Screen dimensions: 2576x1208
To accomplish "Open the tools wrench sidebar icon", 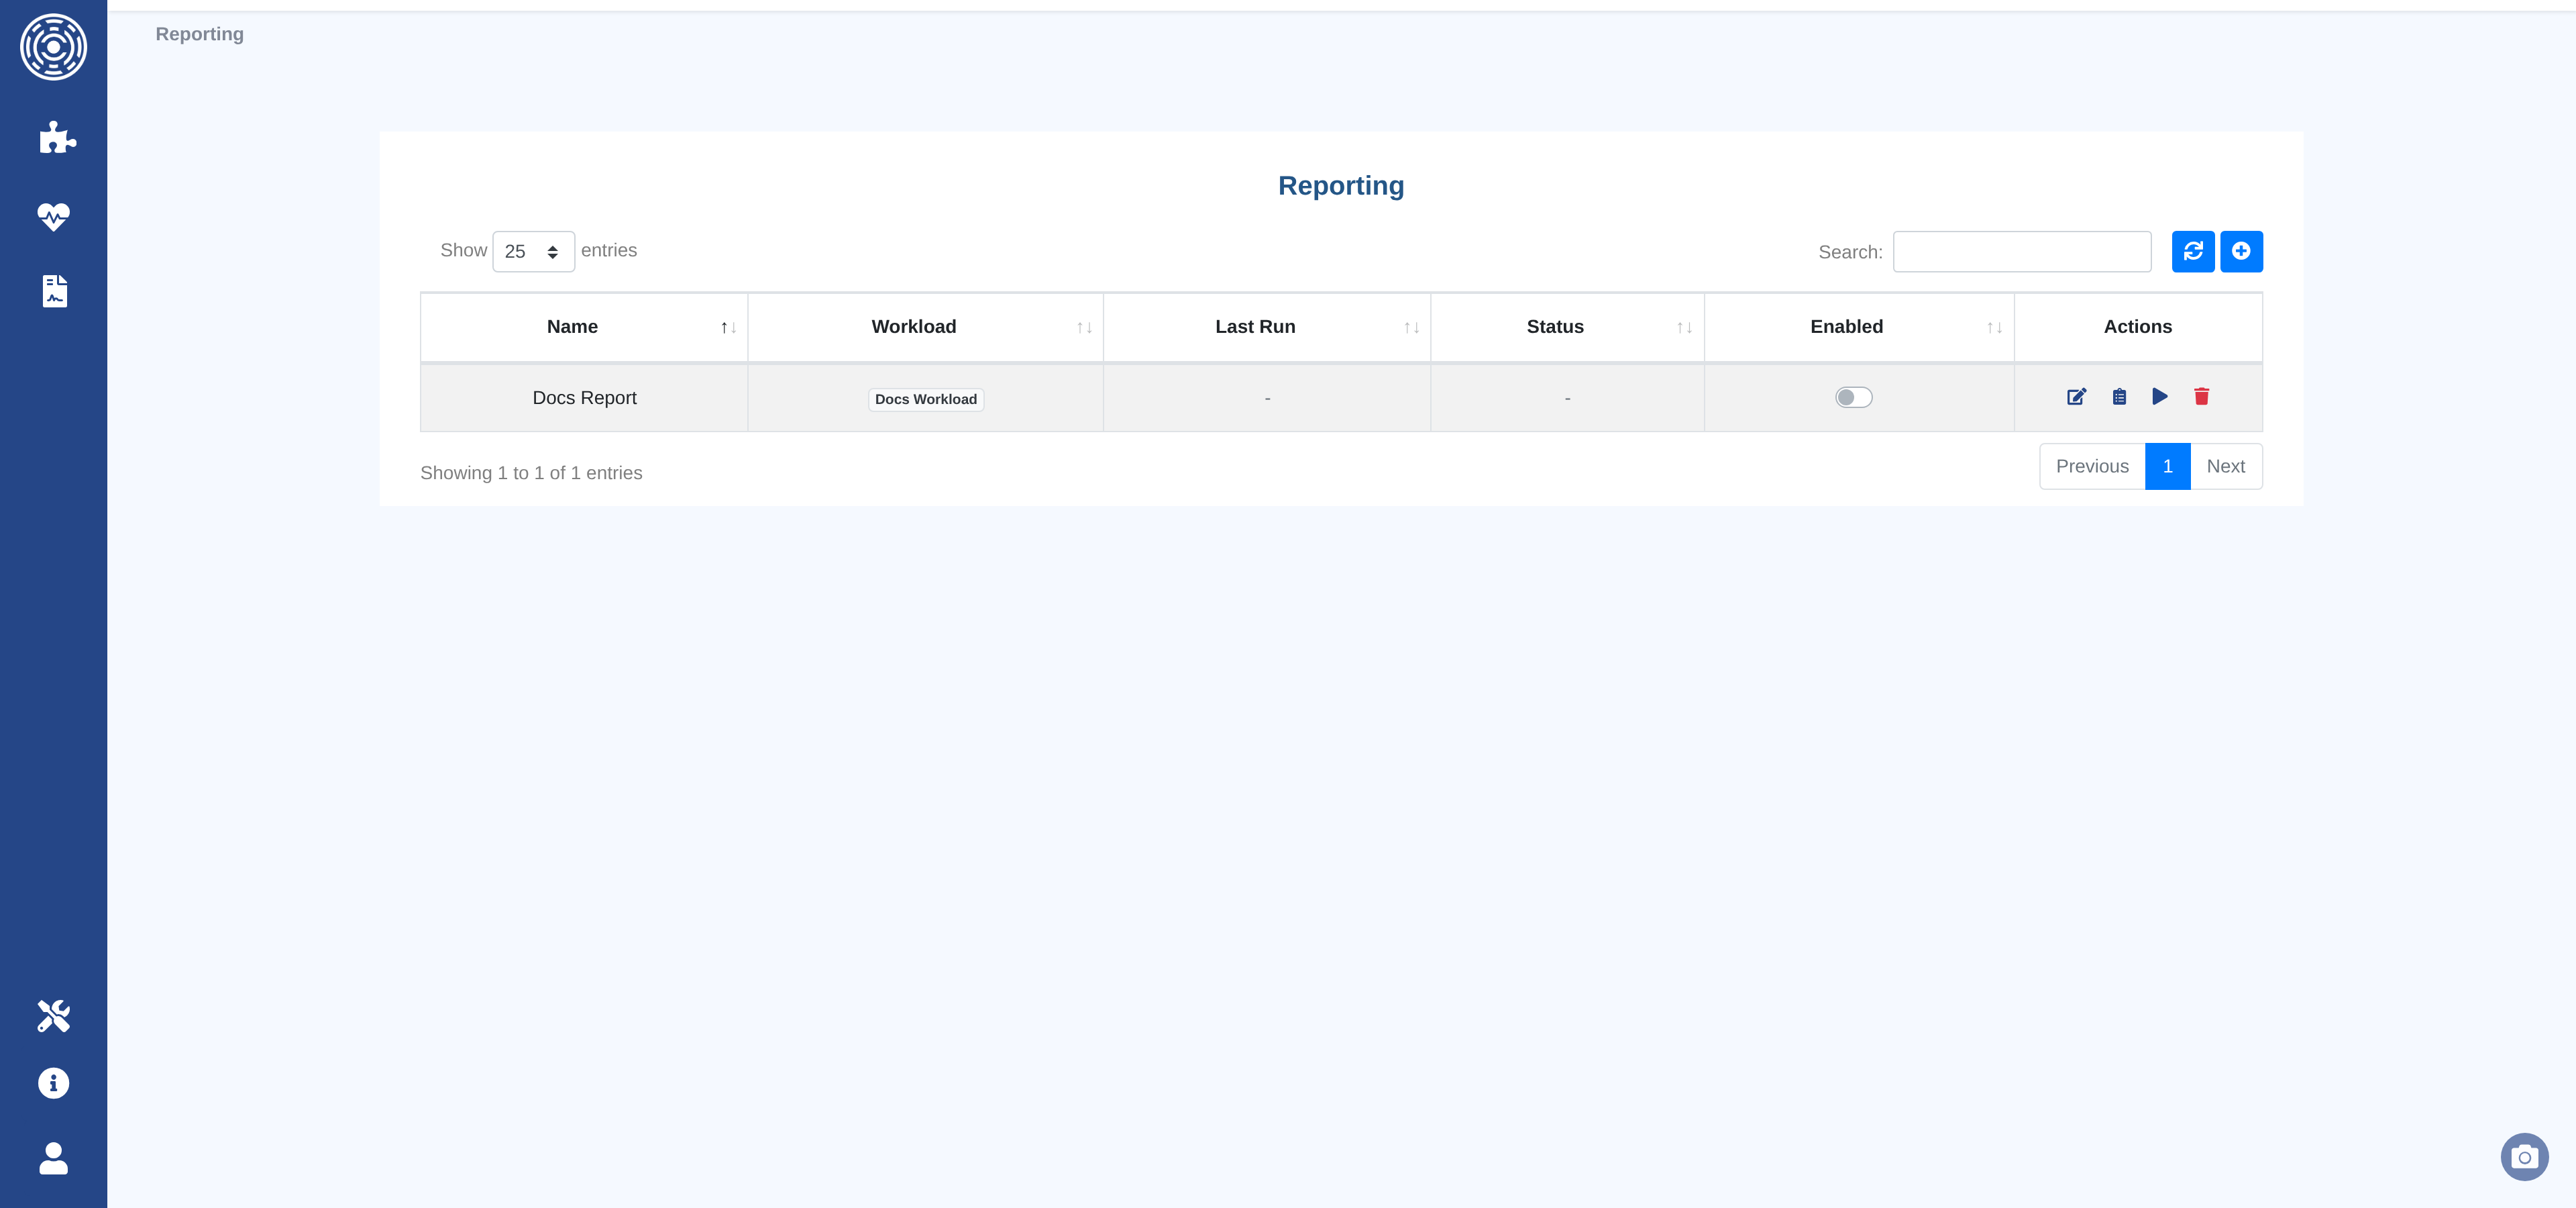I will pyautogui.click(x=54, y=1016).
